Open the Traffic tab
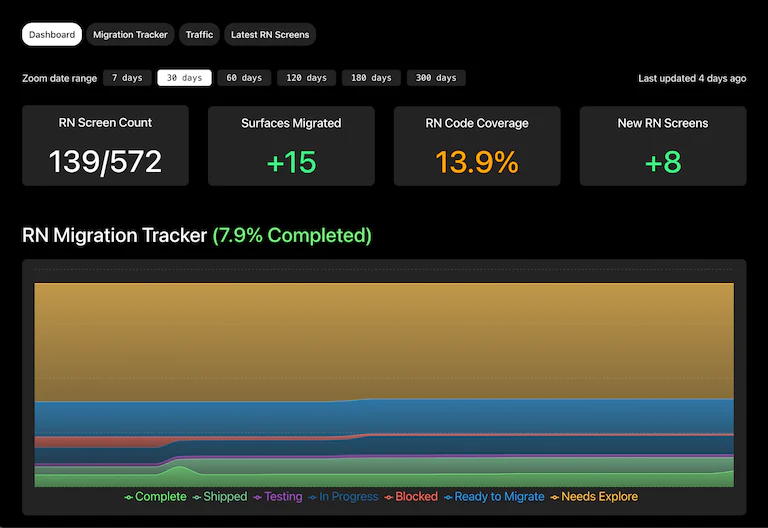The image size is (768, 528). tap(199, 35)
